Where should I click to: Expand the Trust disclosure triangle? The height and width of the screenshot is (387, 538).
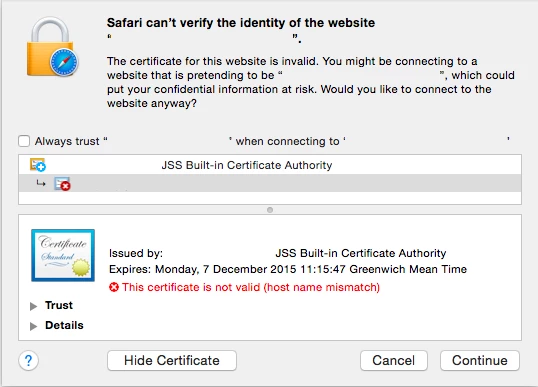(x=33, y=306)
